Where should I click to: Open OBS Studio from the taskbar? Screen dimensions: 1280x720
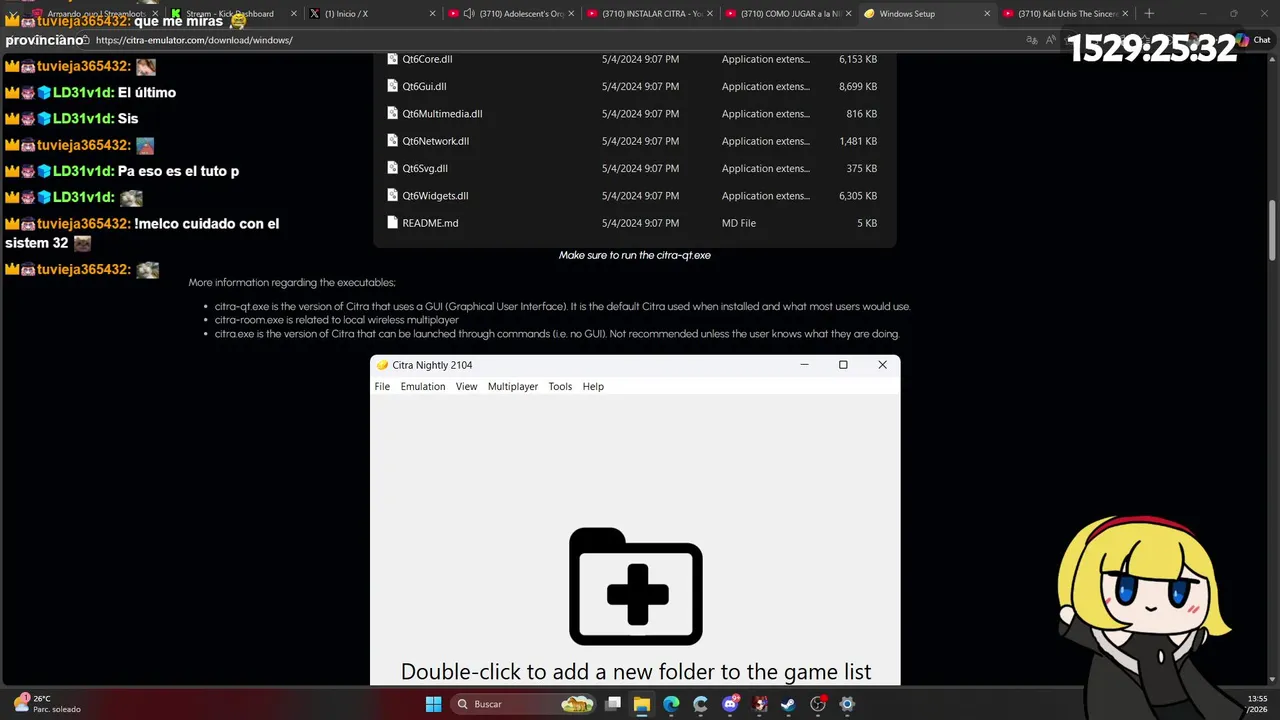click(x=818, y=704)
